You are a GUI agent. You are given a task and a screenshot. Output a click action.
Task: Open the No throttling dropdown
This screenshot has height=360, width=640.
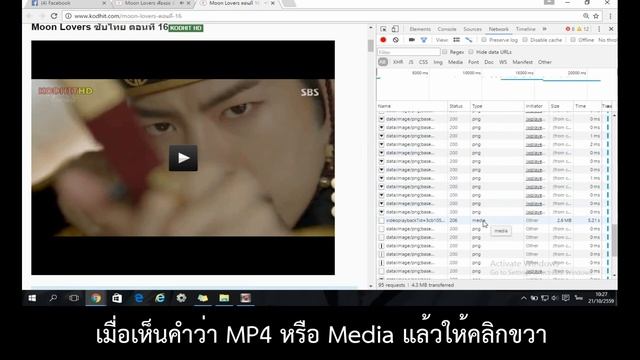tap(607, 40)
